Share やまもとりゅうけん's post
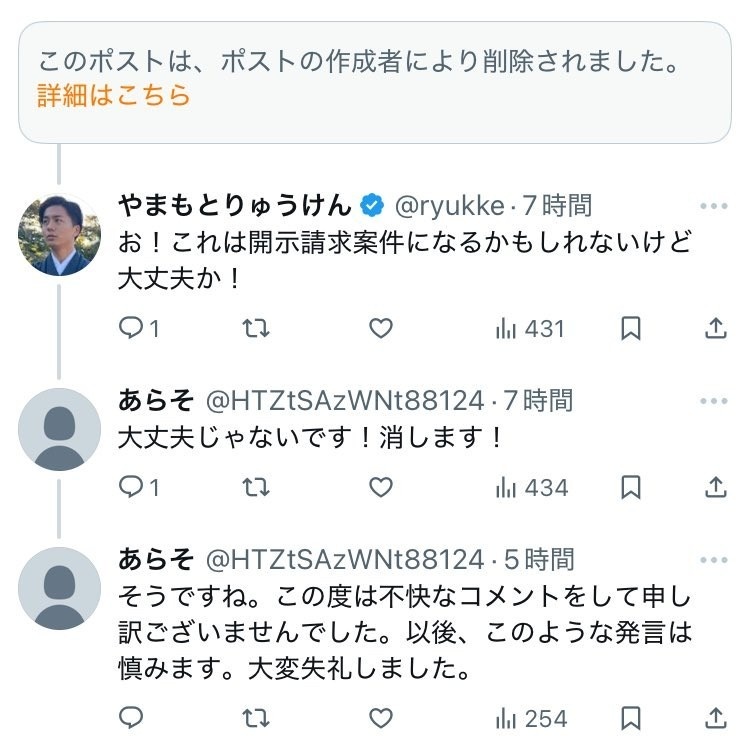Viewport: 749px width, 752px height. click(716, 328)
